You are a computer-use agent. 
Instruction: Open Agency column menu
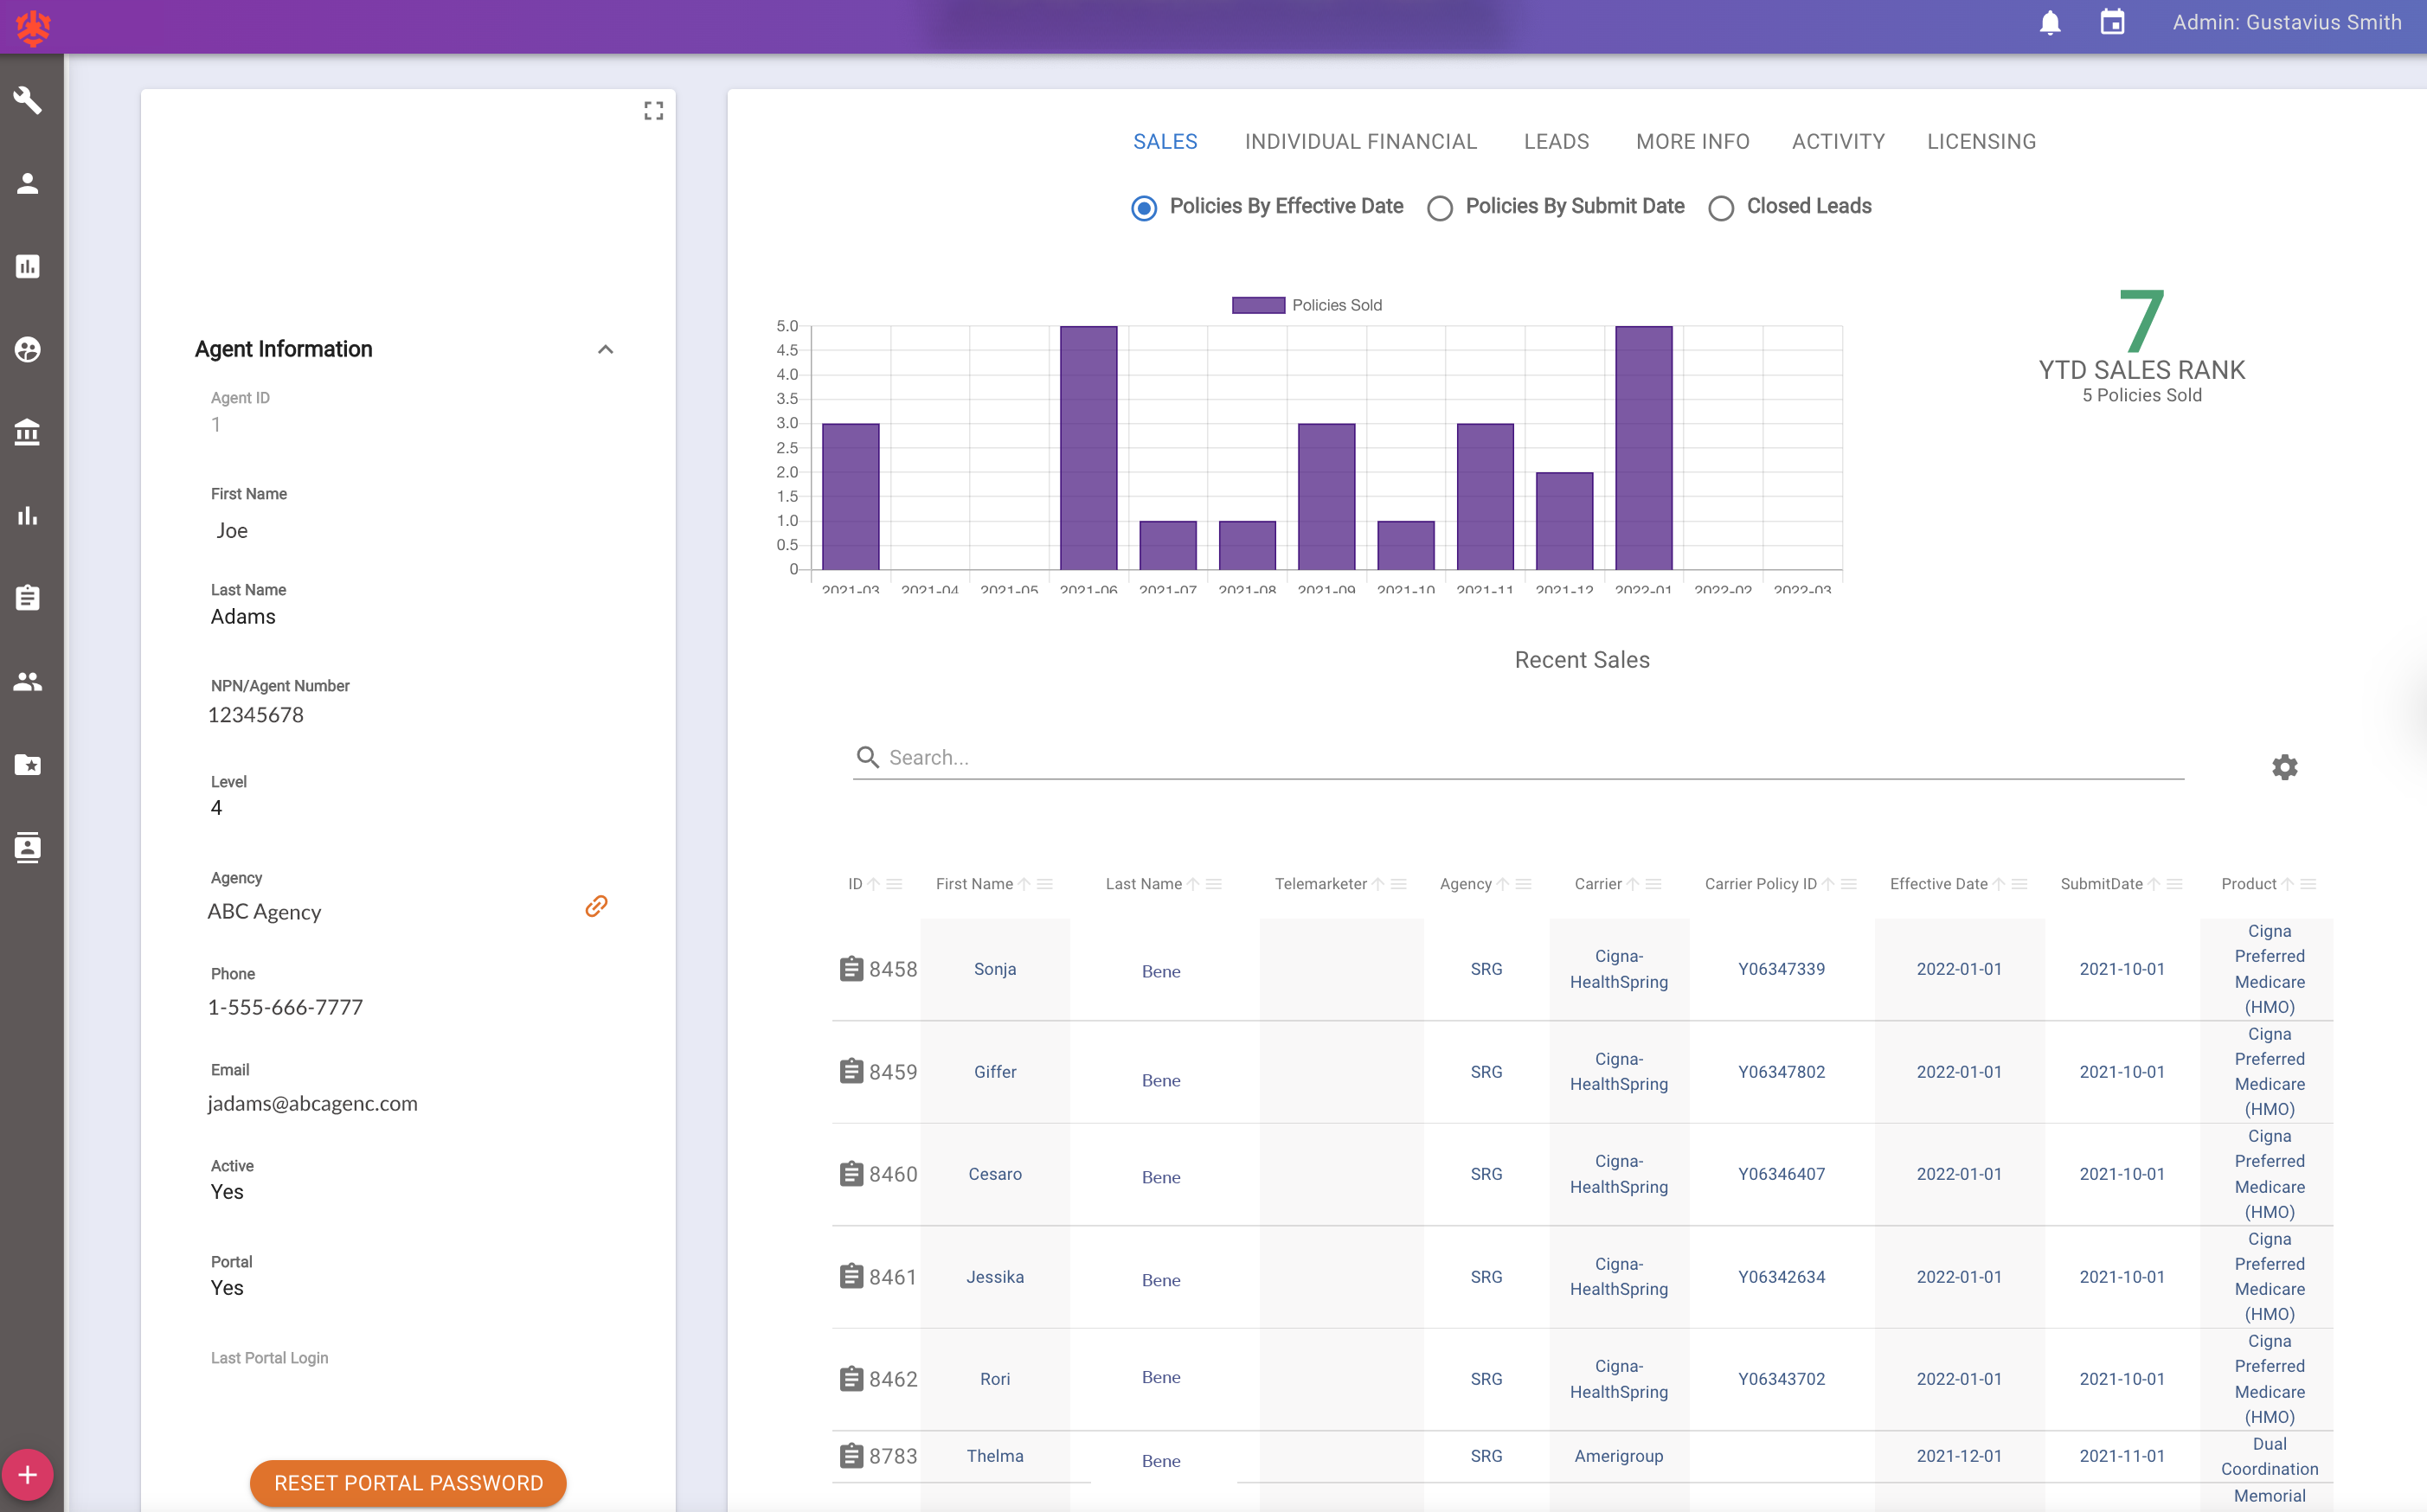pos(1523,884)
